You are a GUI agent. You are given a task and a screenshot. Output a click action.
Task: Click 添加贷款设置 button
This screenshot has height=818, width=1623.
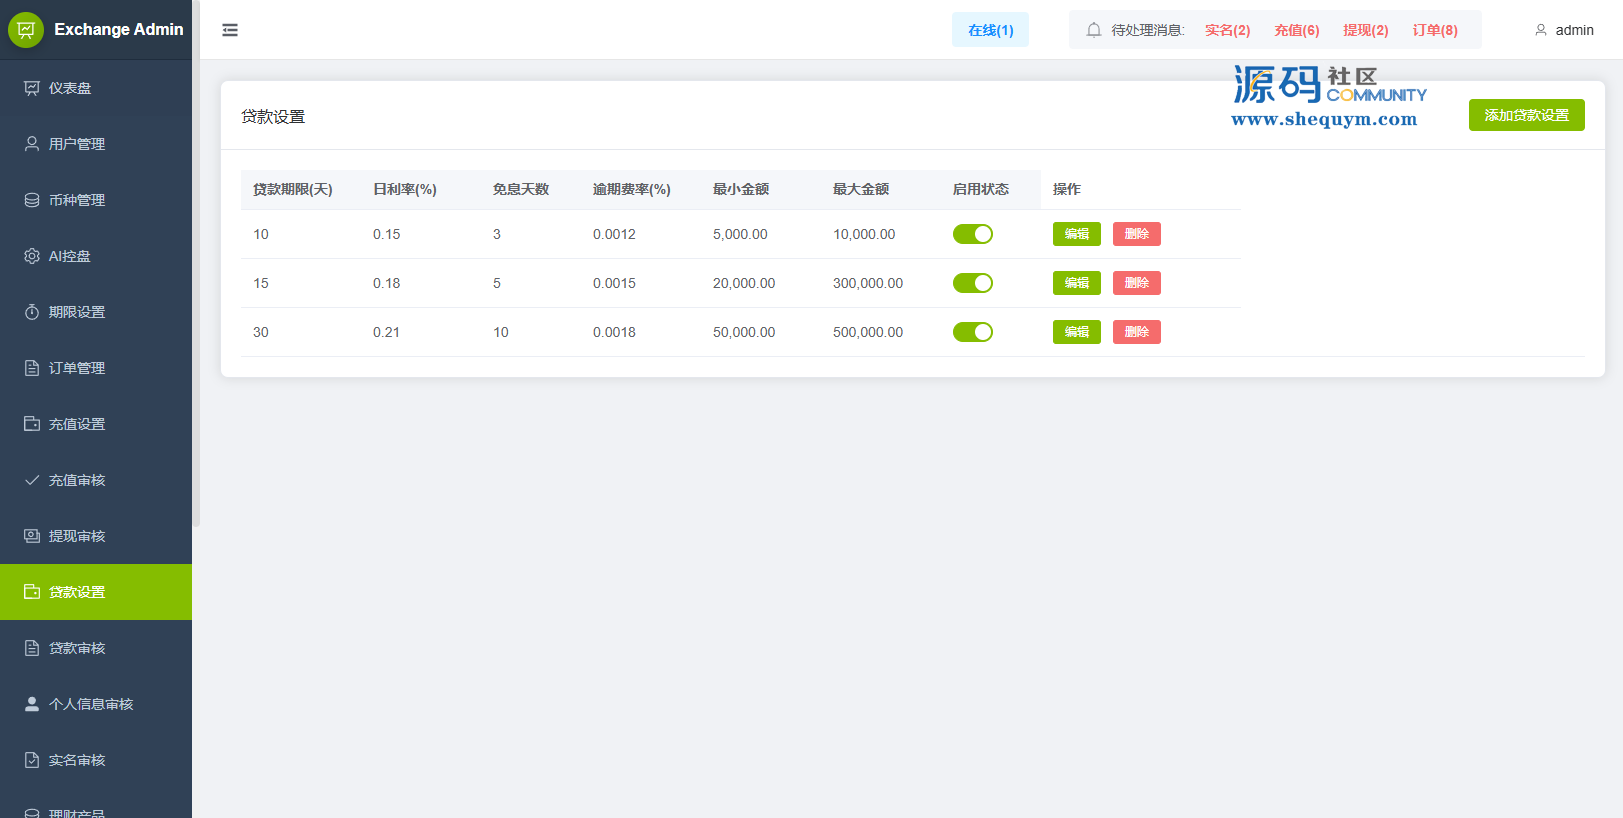pyautogui.click(x=1526, y=115)
